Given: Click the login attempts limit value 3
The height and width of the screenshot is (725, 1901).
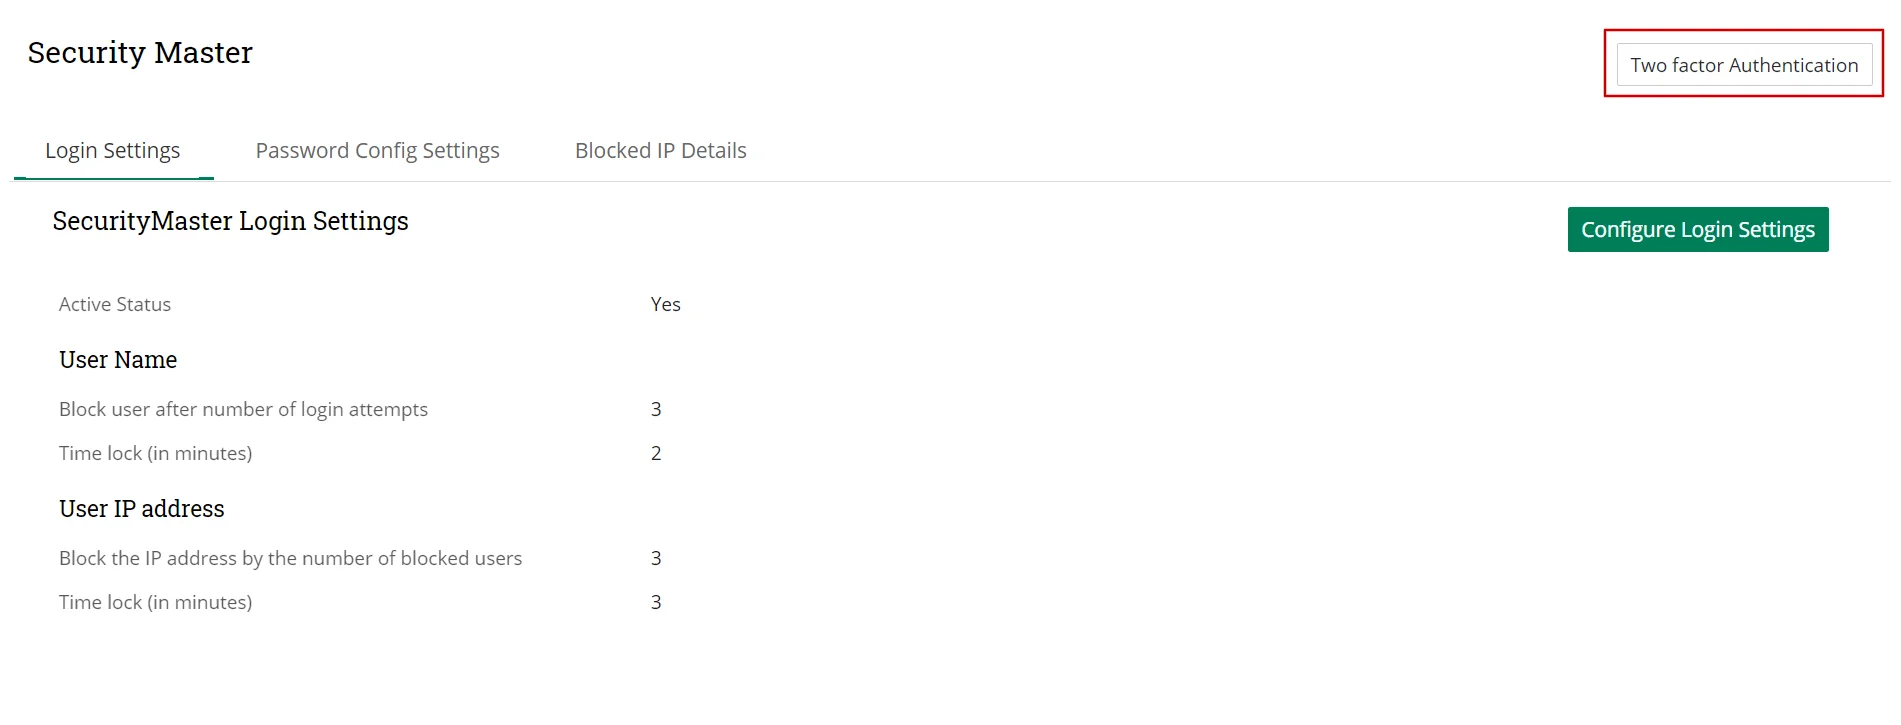Looking at the screenshot, I should tap(656, 409).
